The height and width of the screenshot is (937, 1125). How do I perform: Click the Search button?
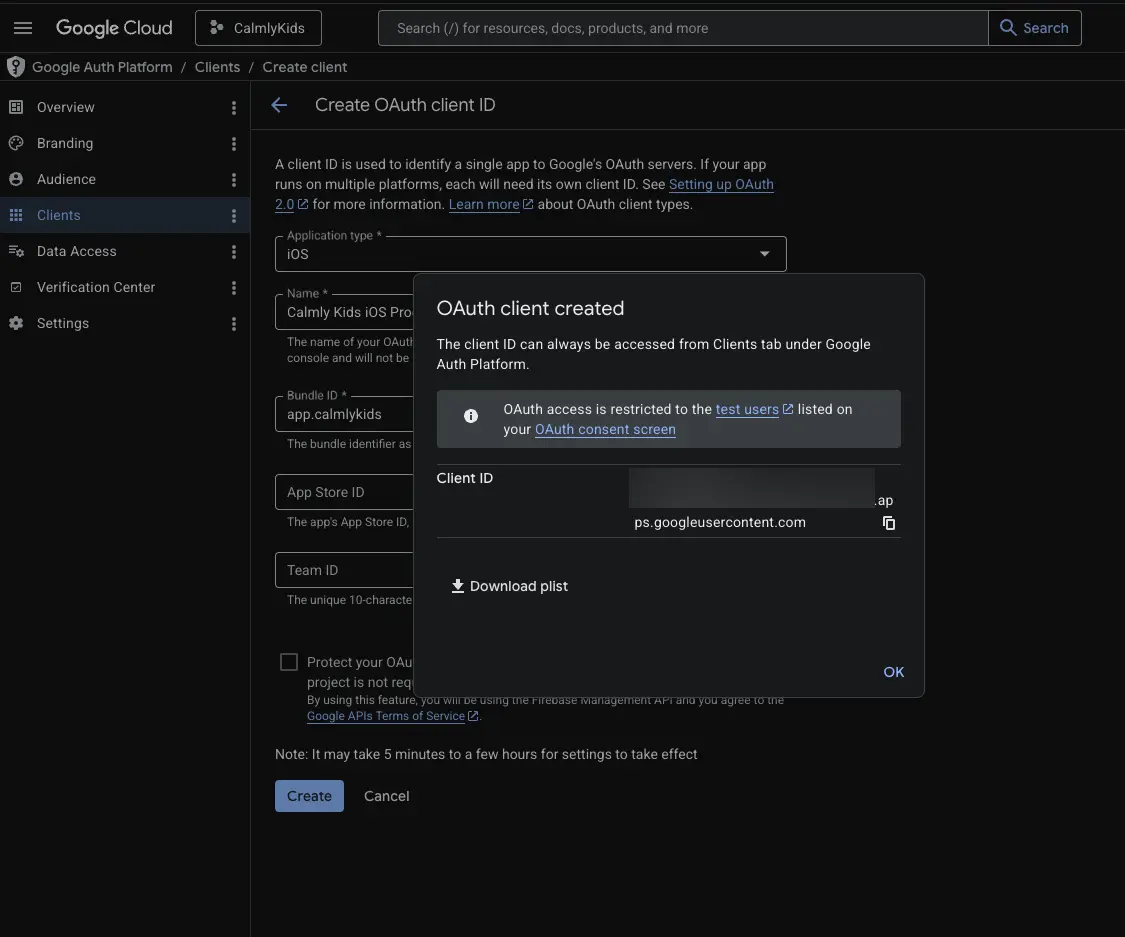click(1035, 28)
